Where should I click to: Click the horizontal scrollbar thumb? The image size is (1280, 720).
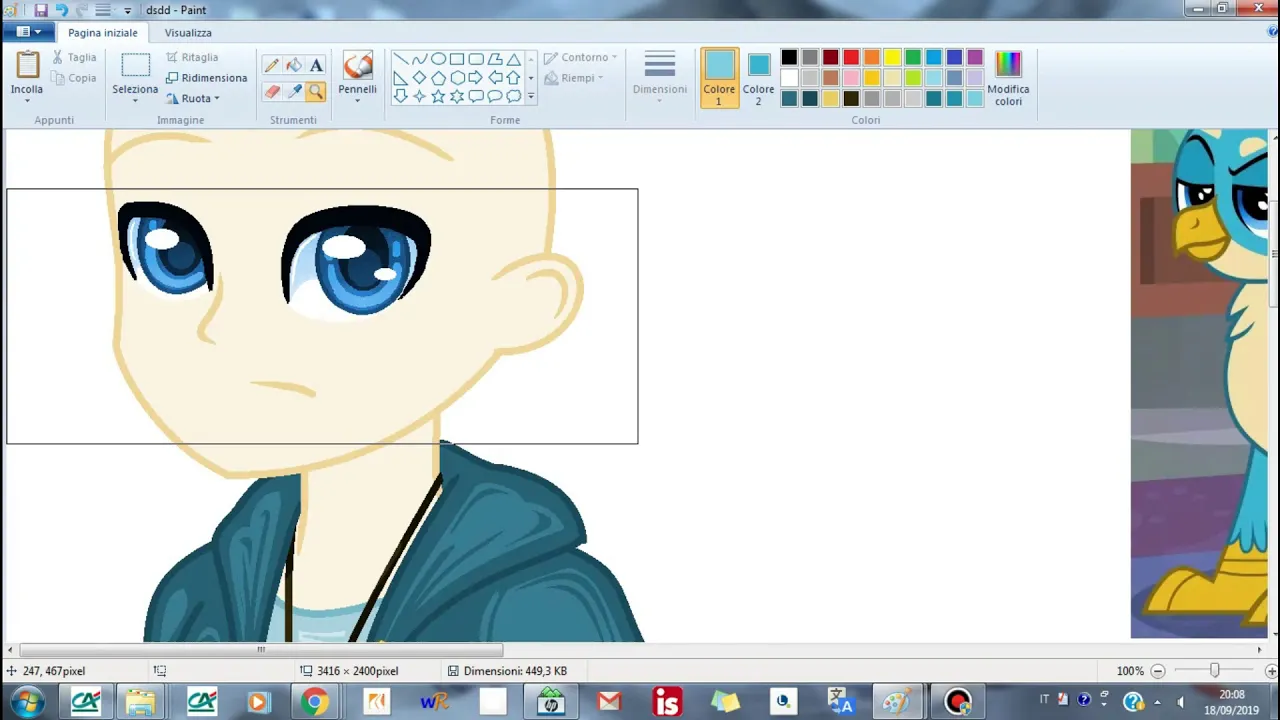point(261,649)
